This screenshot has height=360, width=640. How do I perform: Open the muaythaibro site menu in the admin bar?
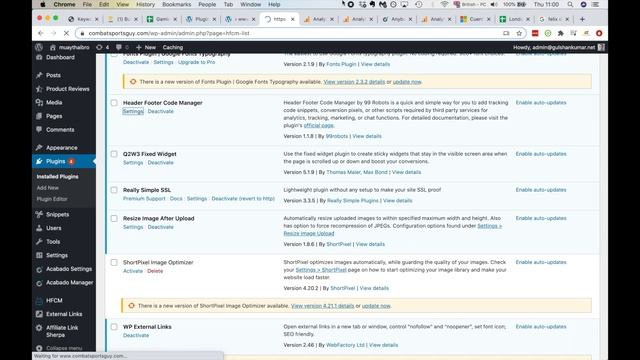(69, 47)
